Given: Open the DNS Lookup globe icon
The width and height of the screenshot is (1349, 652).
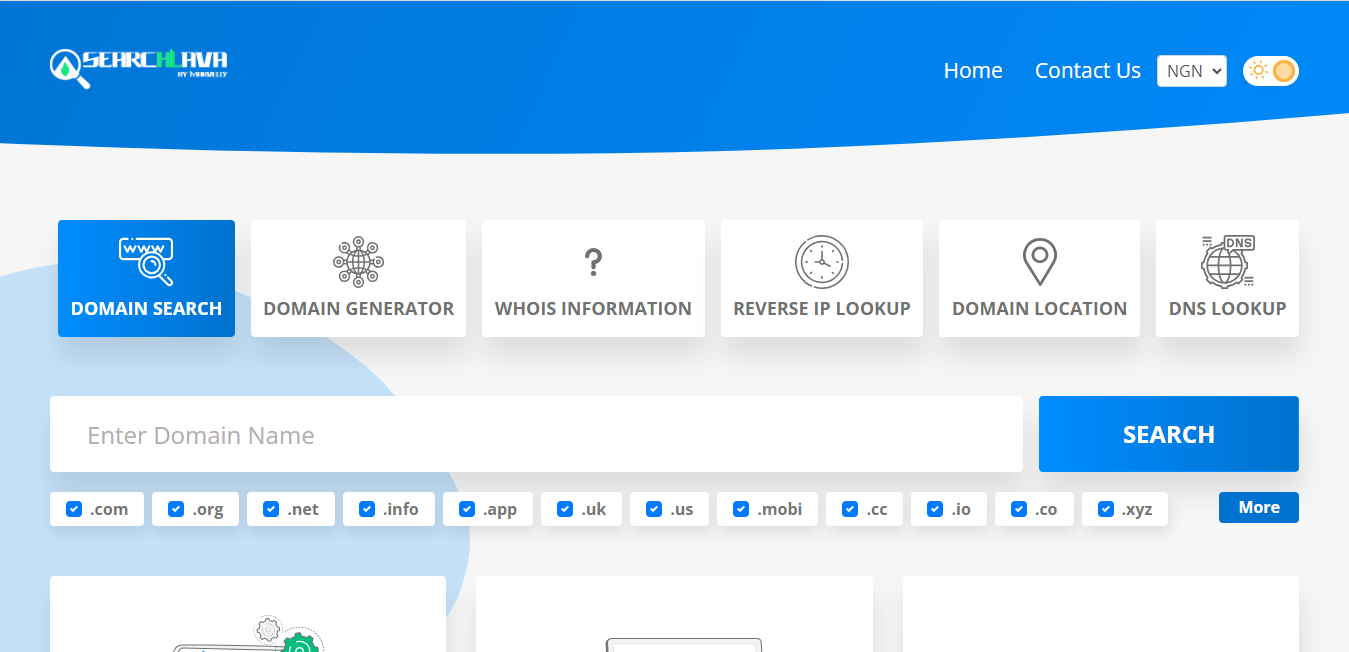Looking at the screenshot, I should [x=1227, y=262].
